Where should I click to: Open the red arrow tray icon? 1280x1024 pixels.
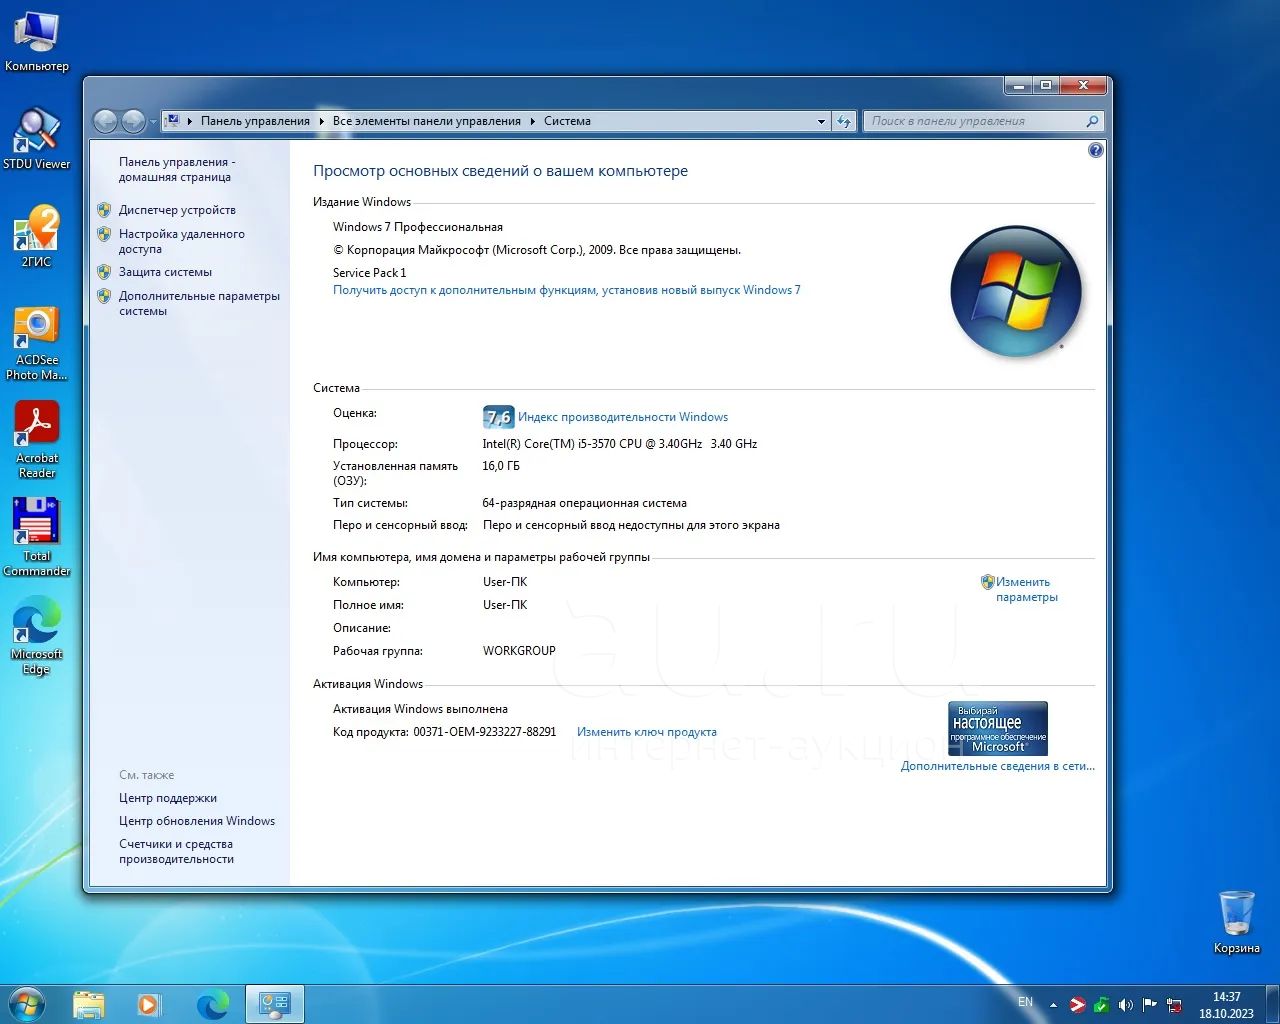pyautogui.click(x=1078, y=1004)
